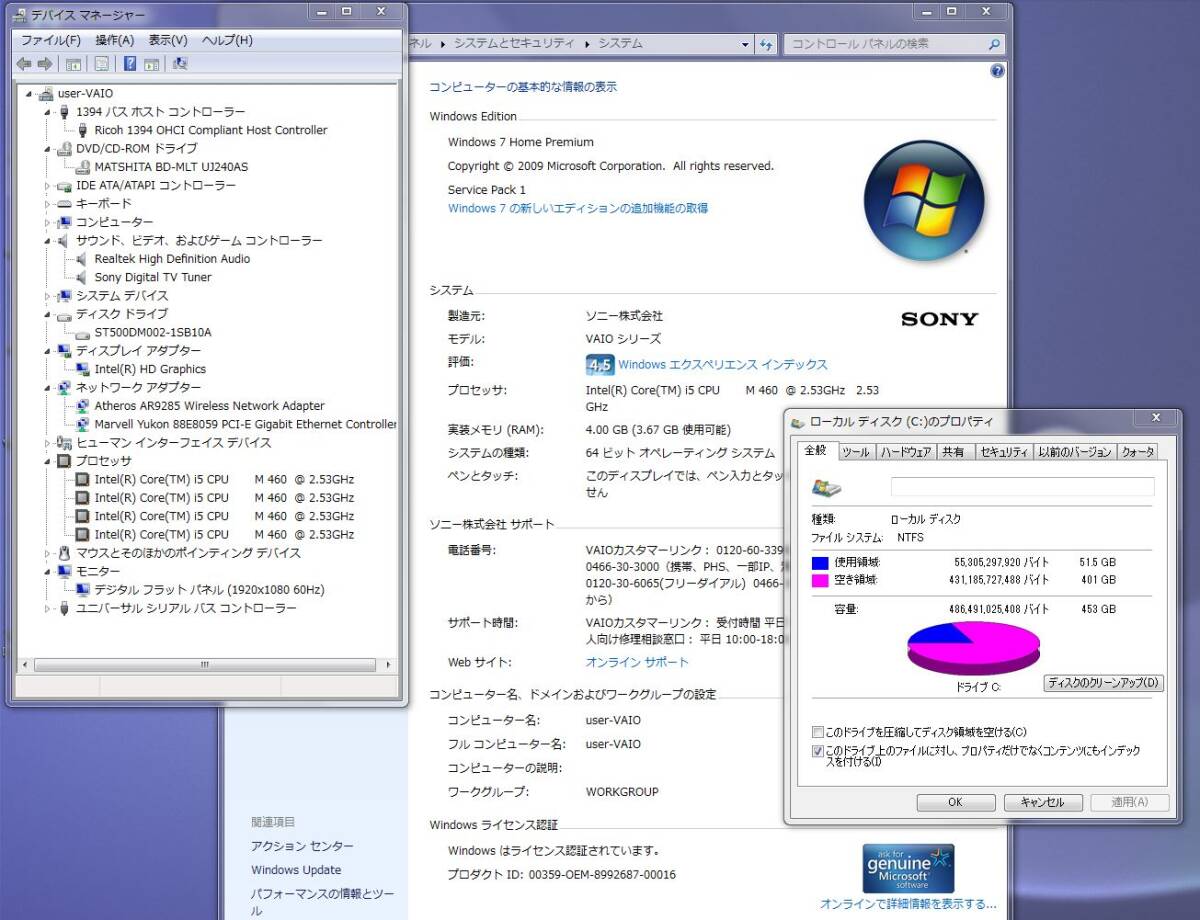Collapse the processor (プロセッサ) node
The image size is (1200, 920).
pyautogui.click(x=47, y=461)
